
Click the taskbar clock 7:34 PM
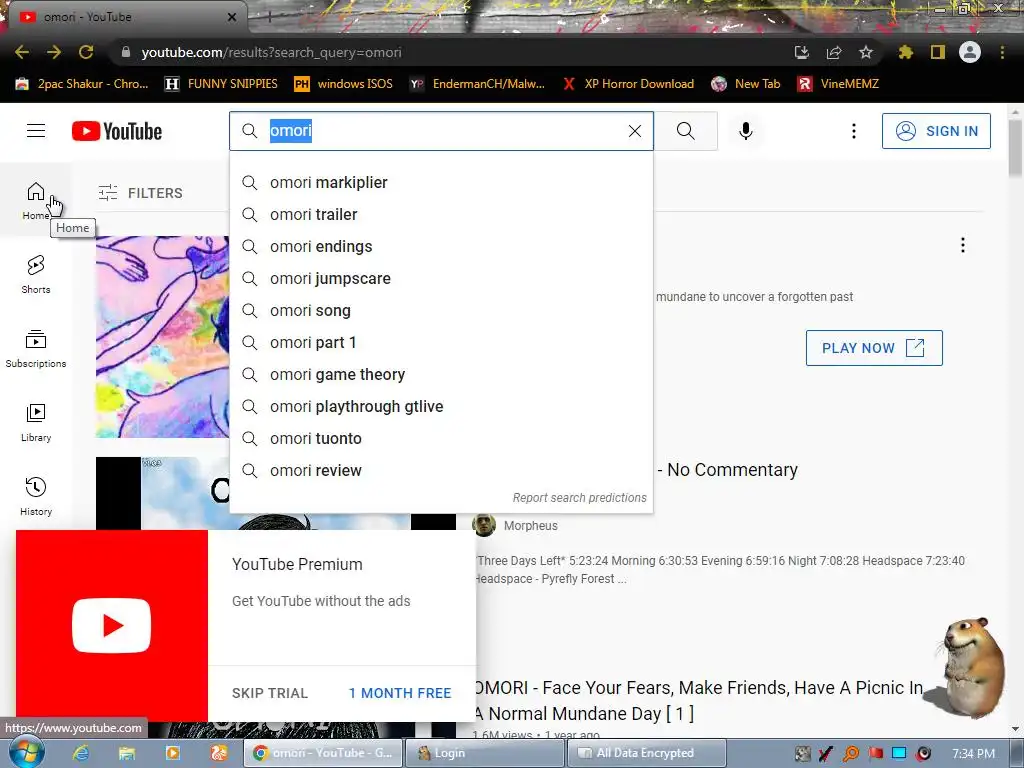point(973,754)
